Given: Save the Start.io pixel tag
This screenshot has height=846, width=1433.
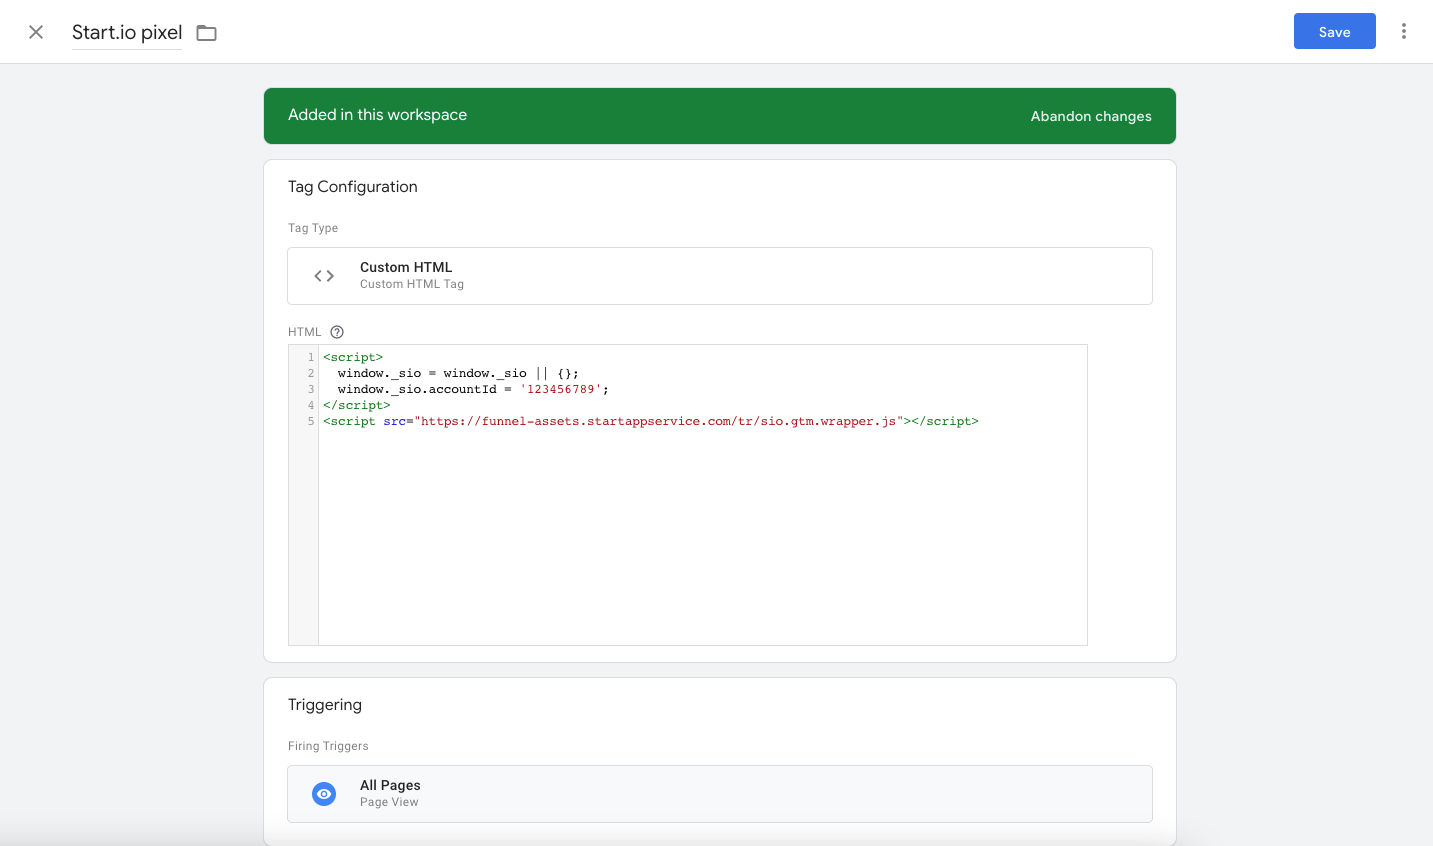Looking at the screenshot, I should coord(1334,31).
